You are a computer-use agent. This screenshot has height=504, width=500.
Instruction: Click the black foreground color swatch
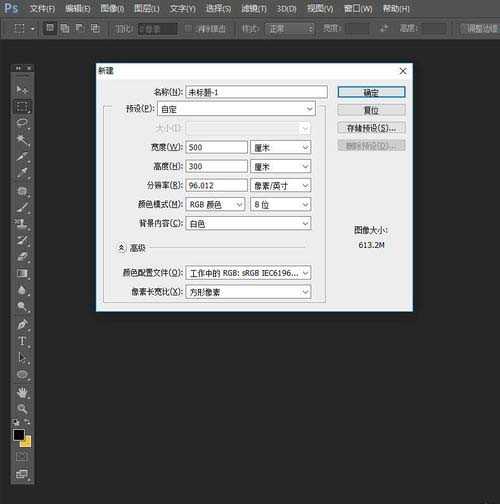pos(19,435)
